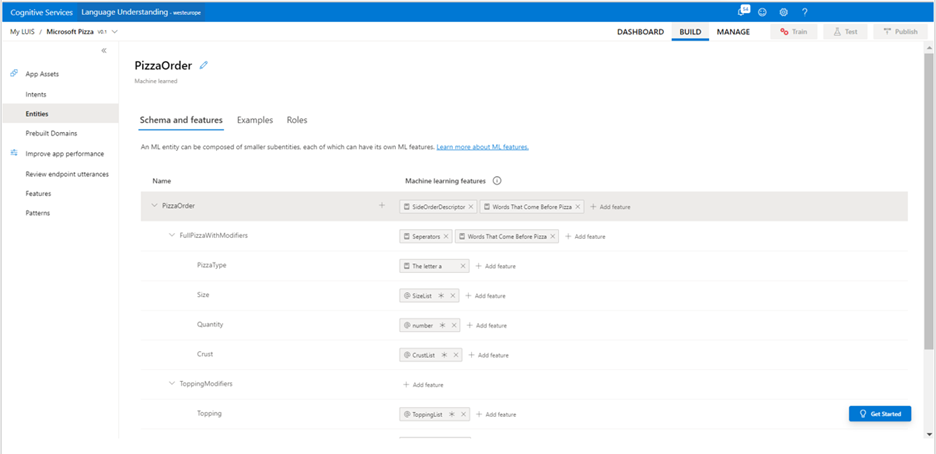
Task: Open the settings gear icon
Action: point(784,12)
